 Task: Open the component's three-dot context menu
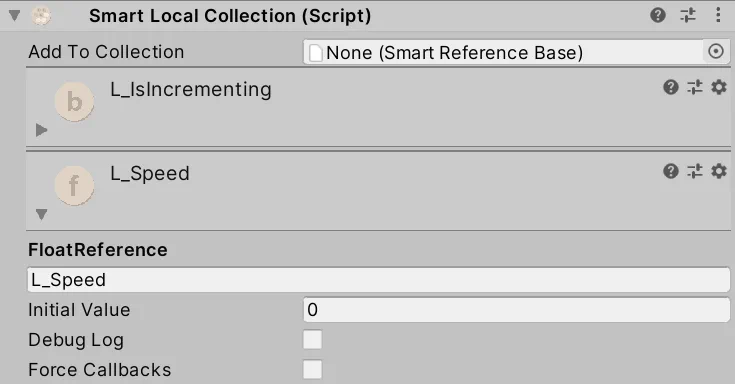pos(718,15)
